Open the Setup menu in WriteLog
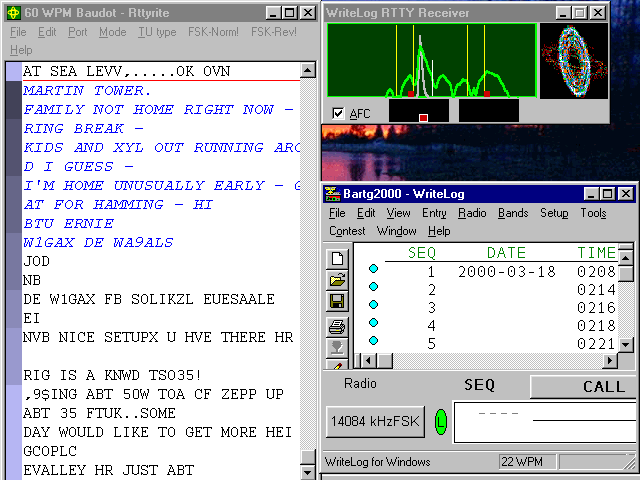This screenshot has width=640, height=480. [554, 213]
